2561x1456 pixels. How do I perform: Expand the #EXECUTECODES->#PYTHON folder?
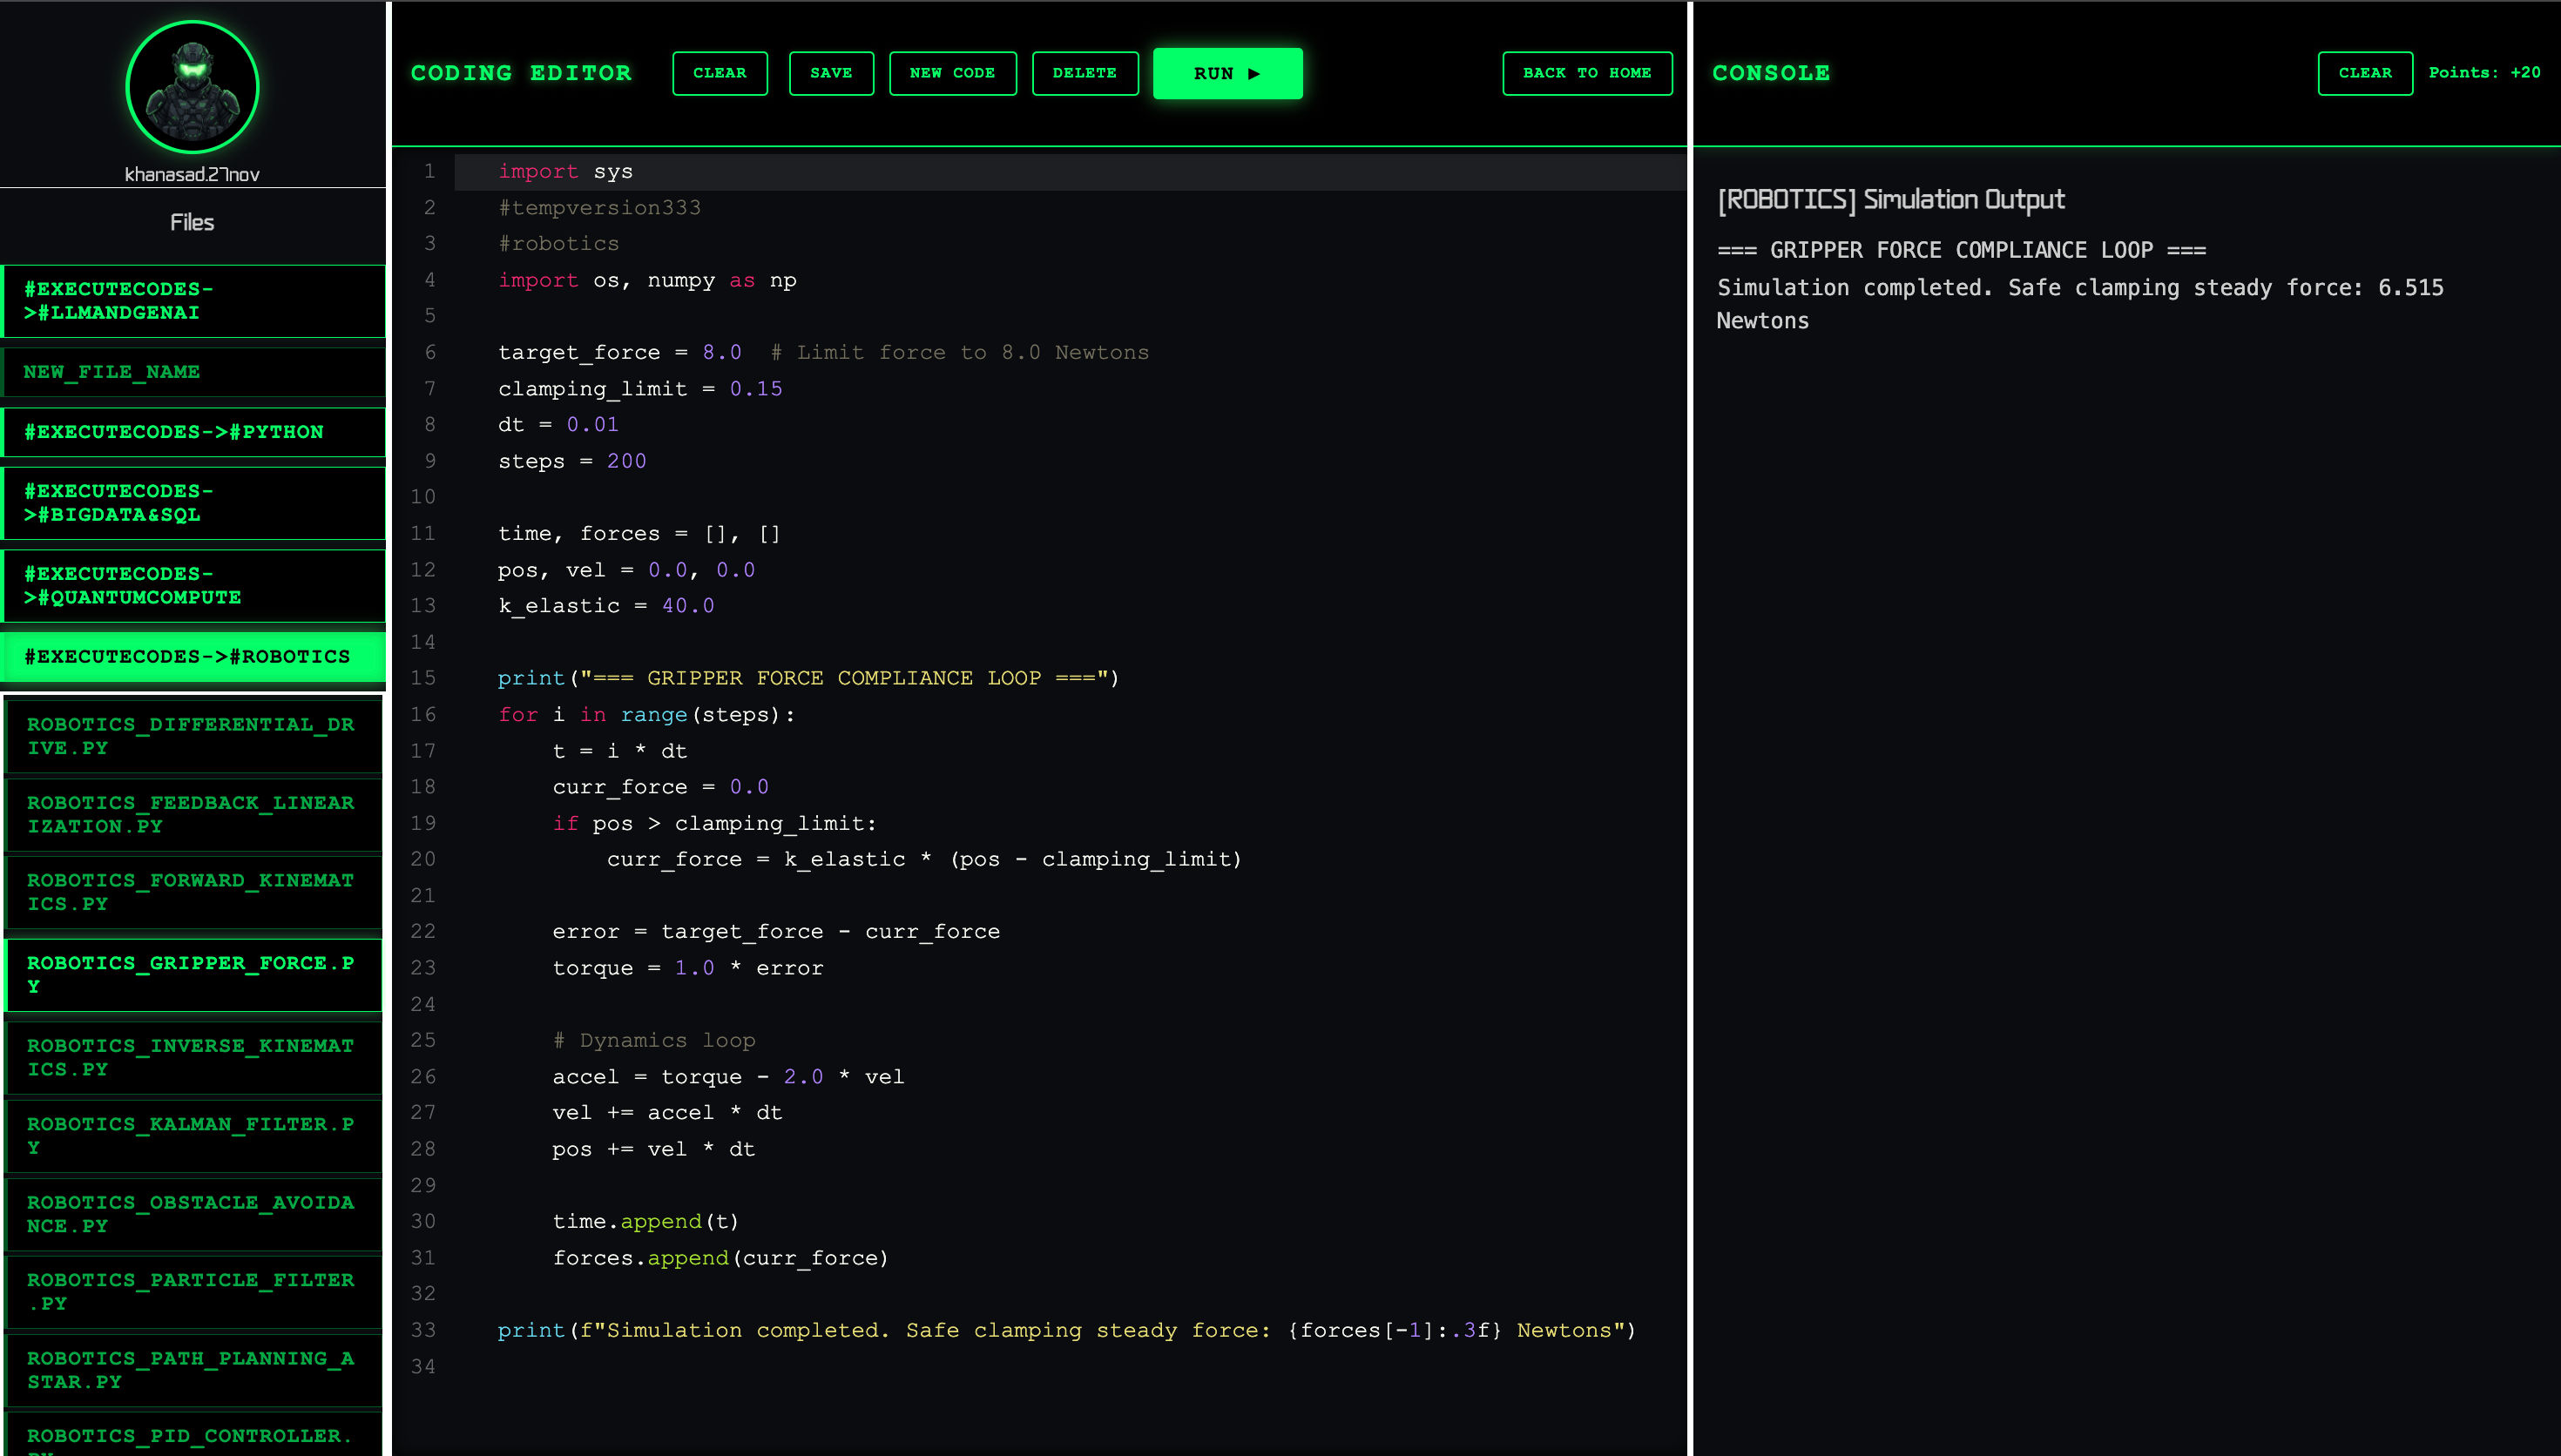click(193, 432)
